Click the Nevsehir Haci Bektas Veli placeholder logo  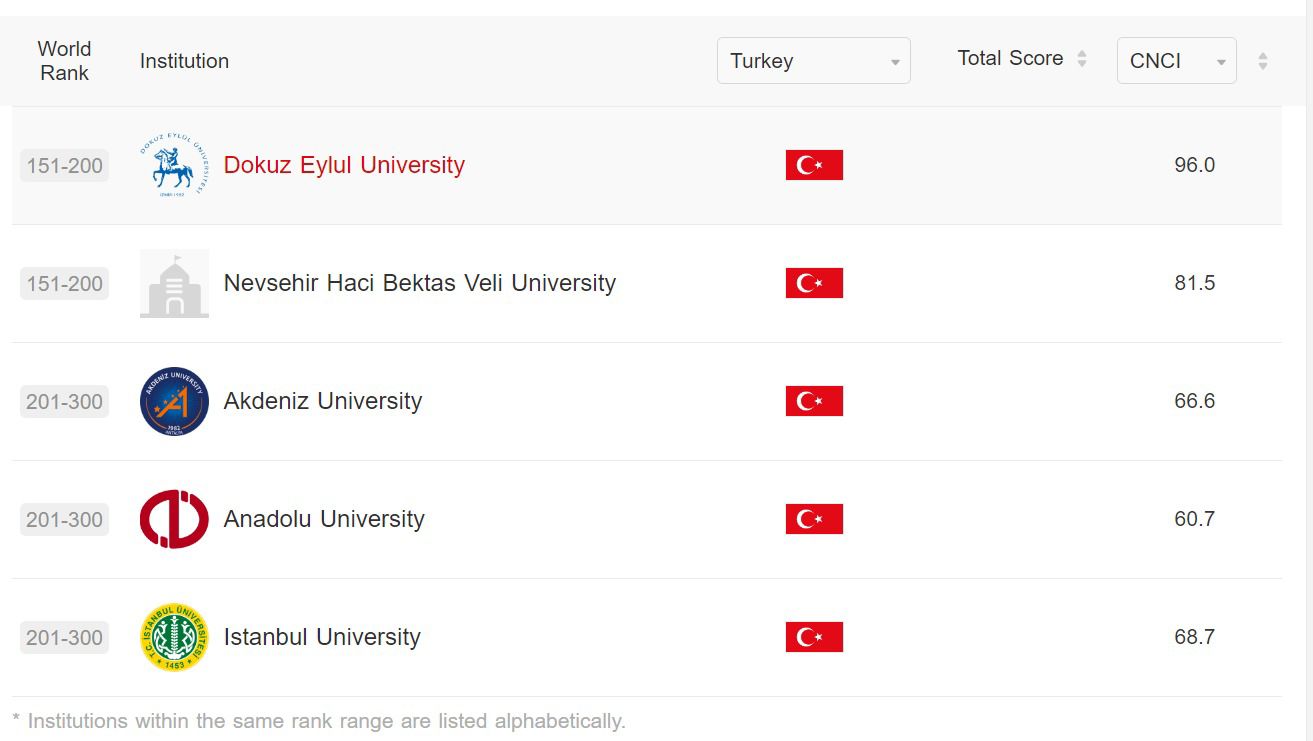[174, 283]
